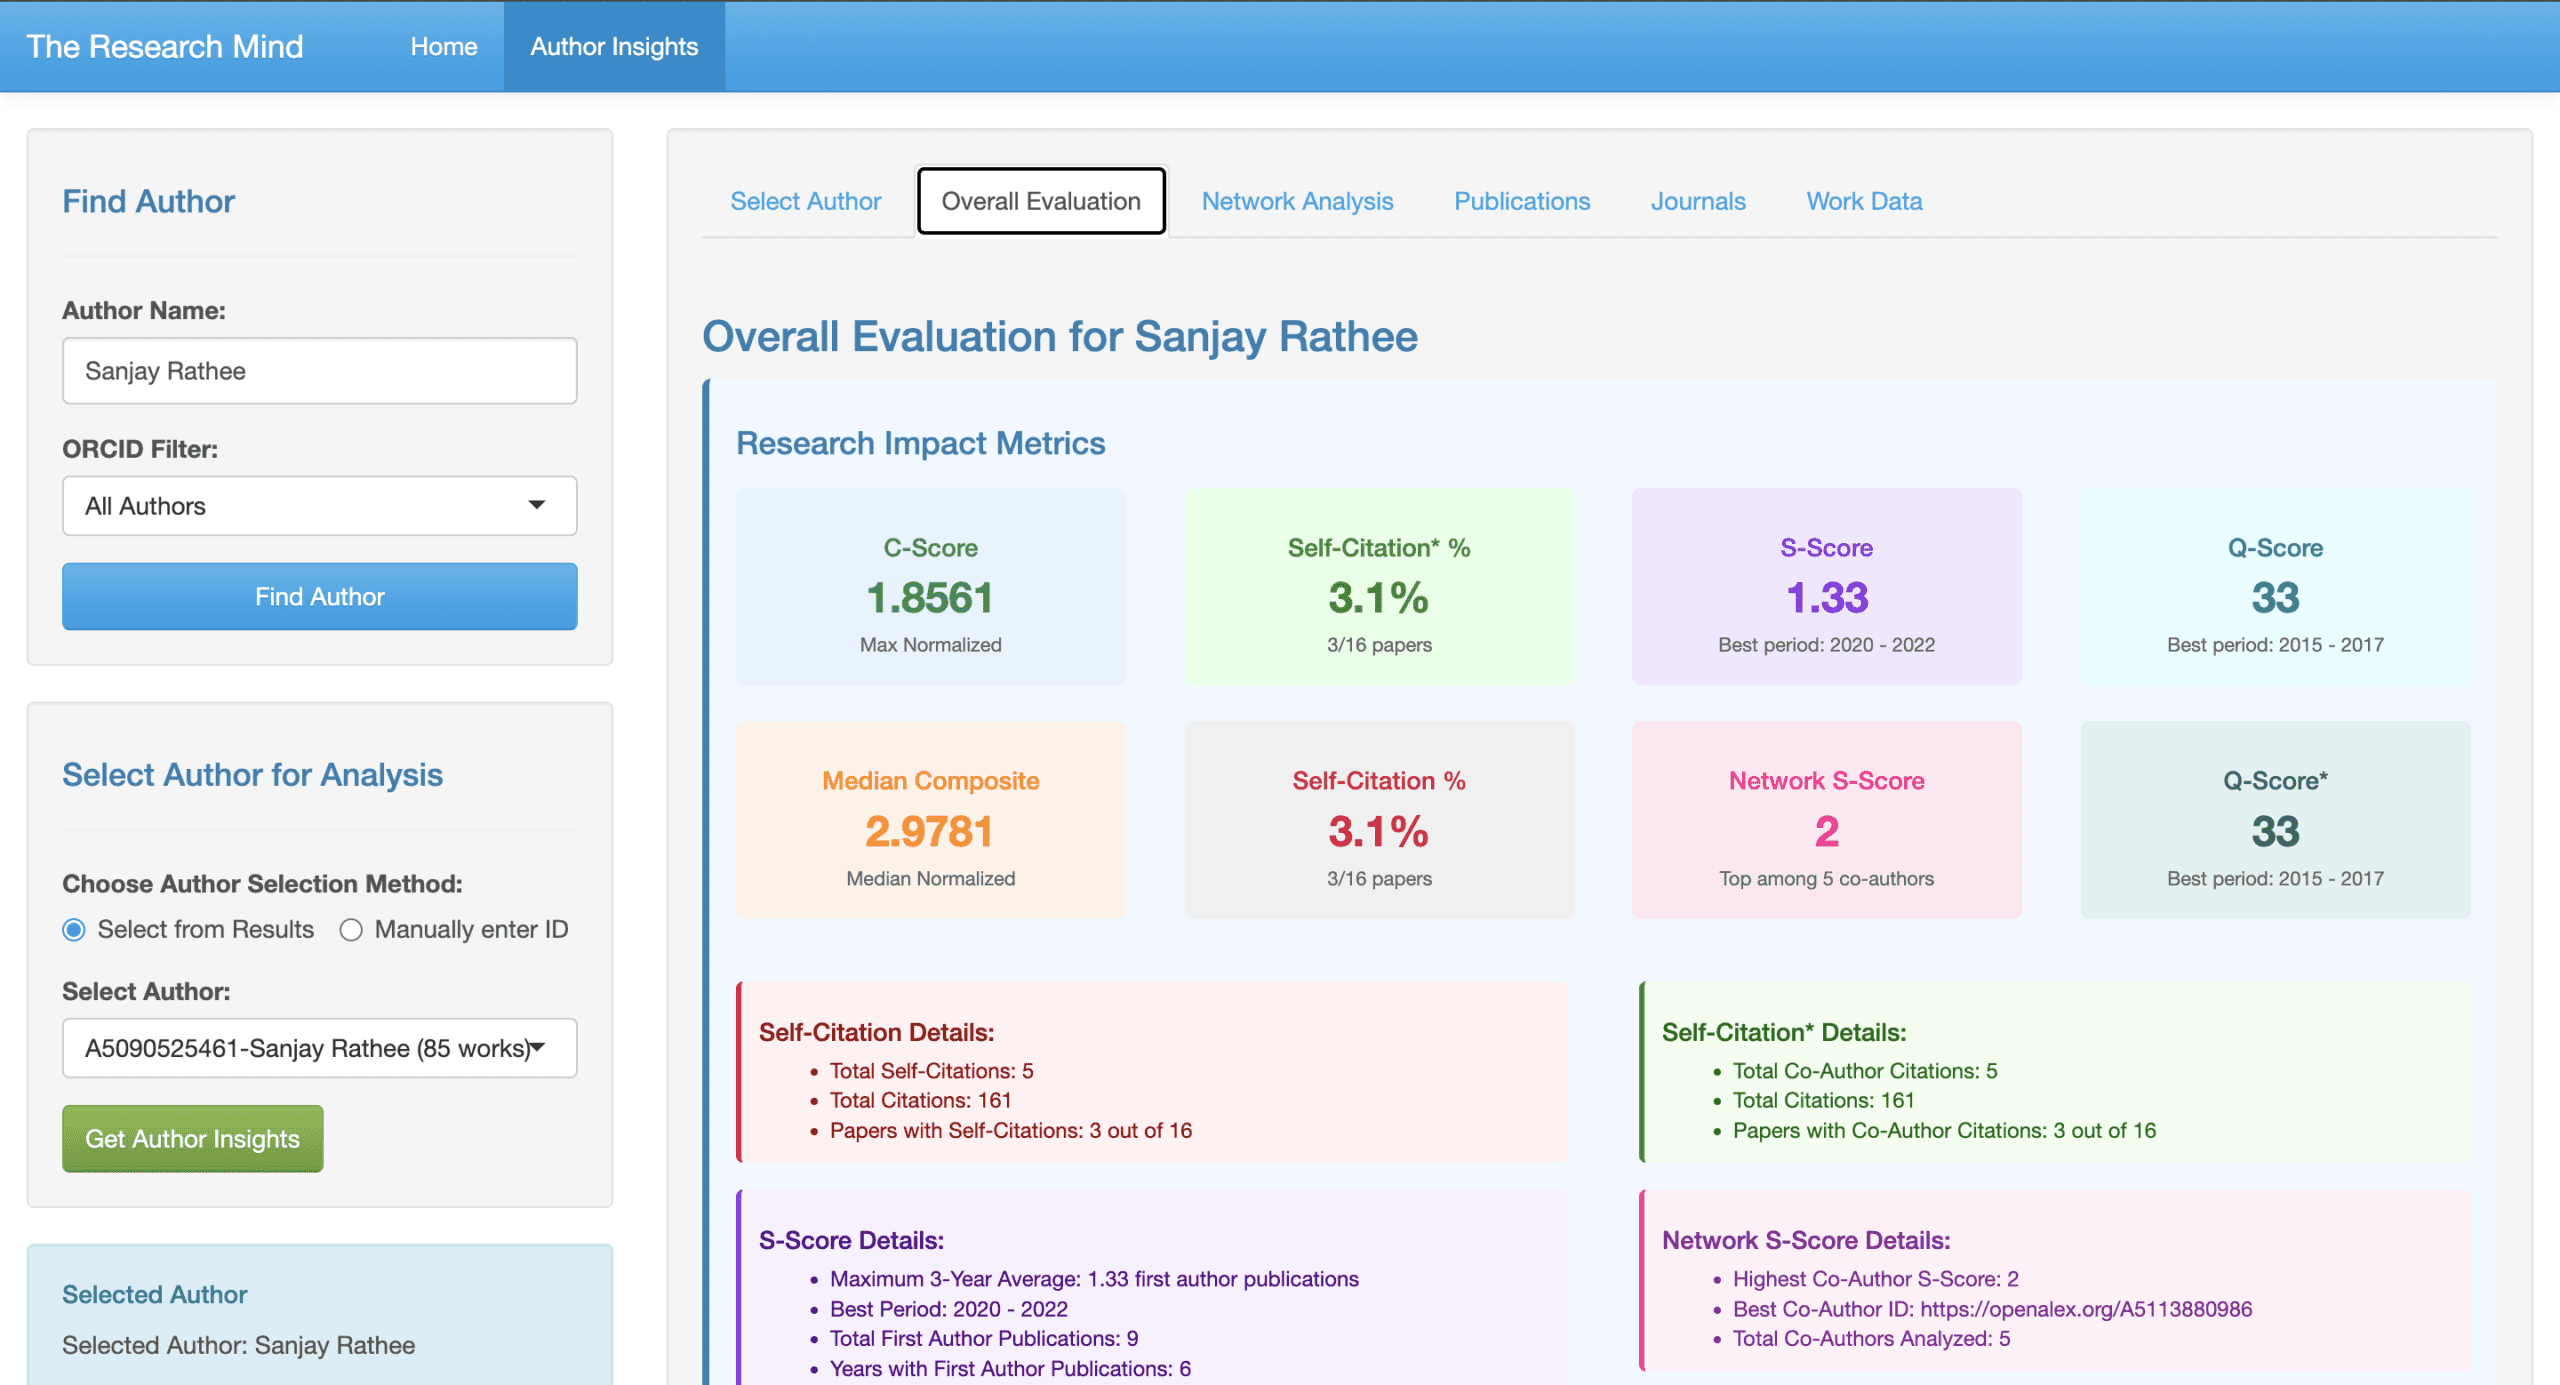Expand the Select Author dropdown
Image resolution: width=2560 pixels, height=1385 pixels.
coord(319,1048)
